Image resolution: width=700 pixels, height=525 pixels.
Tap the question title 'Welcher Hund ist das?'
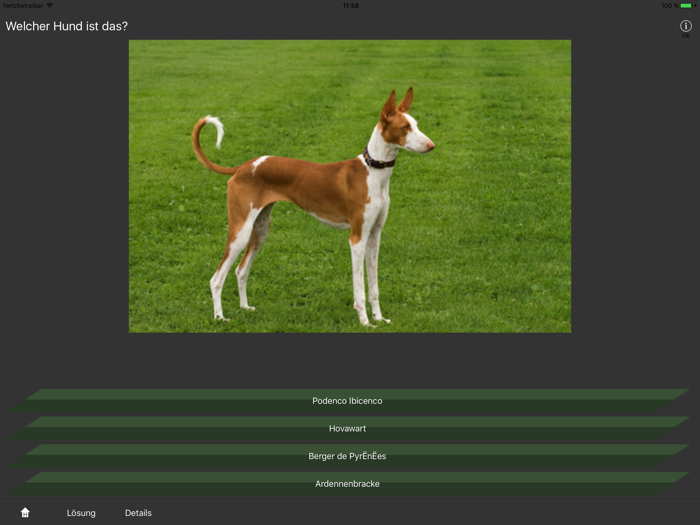pyautogui.click(x=67, y=26)
